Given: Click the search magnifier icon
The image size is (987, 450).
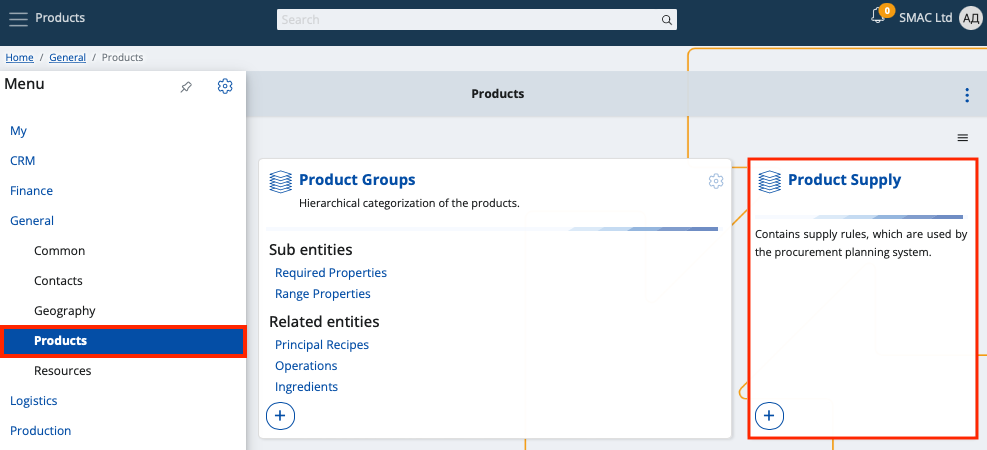Looking at the screenshot, I should (667, 20).
